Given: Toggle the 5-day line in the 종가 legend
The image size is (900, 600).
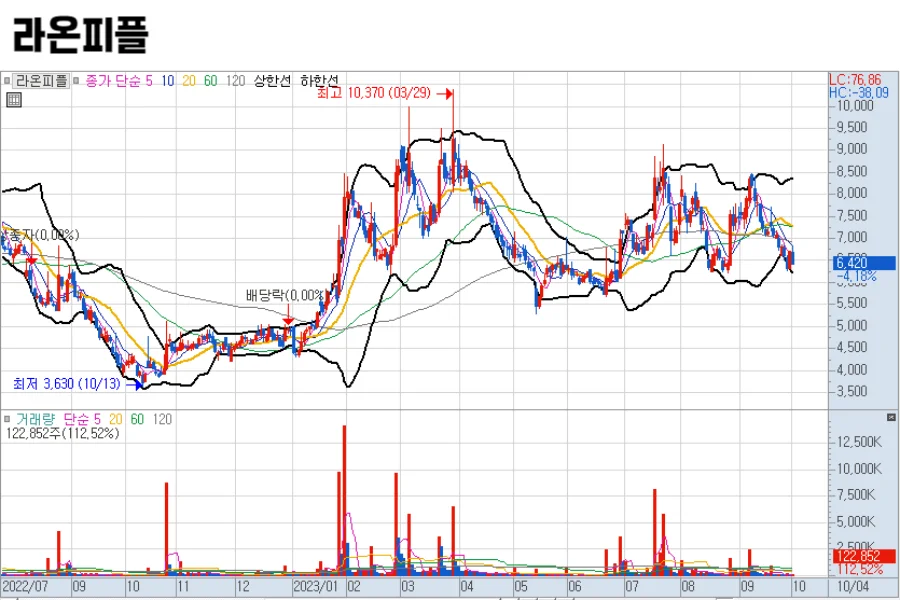Looking at the screenshot, I should coord(149,81).
